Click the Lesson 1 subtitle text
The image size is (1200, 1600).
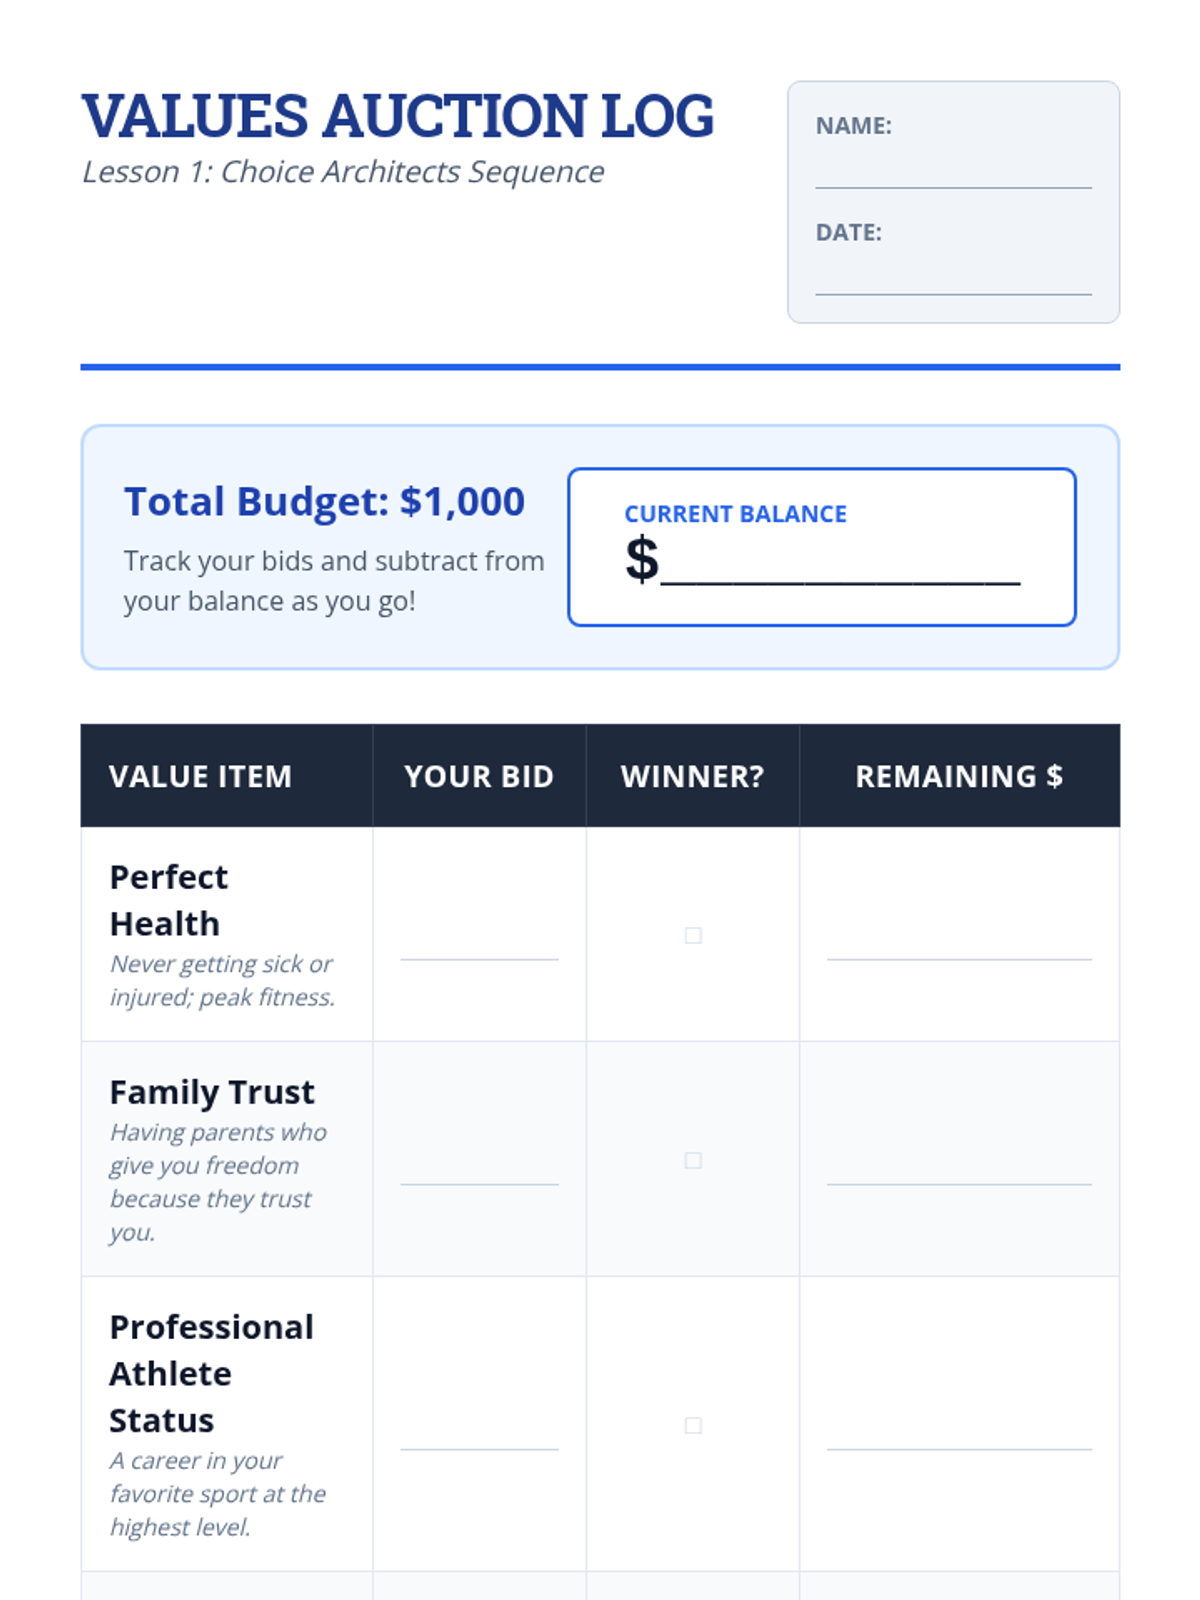[343, 172]
